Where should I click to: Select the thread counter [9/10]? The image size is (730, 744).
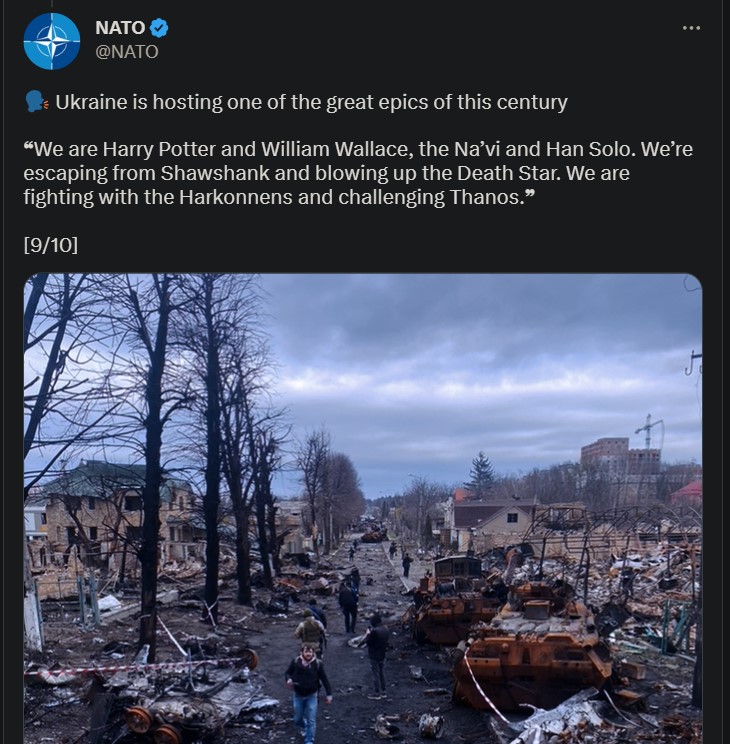coord(51,245)
